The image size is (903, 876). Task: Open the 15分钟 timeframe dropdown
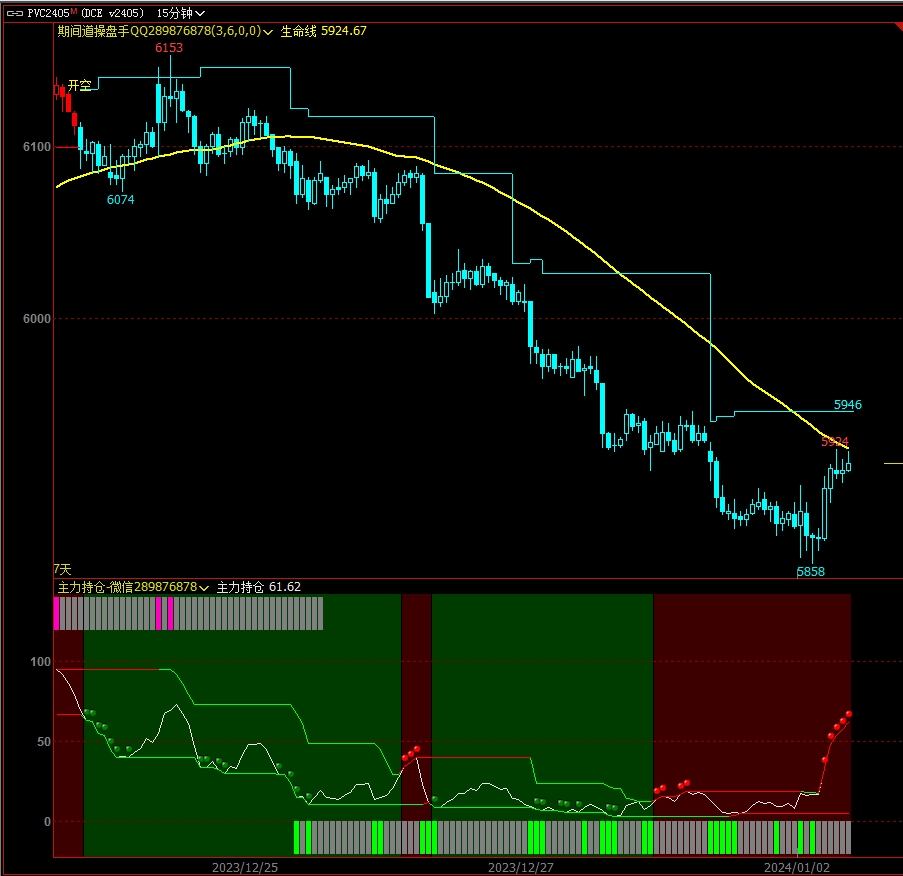181,13
